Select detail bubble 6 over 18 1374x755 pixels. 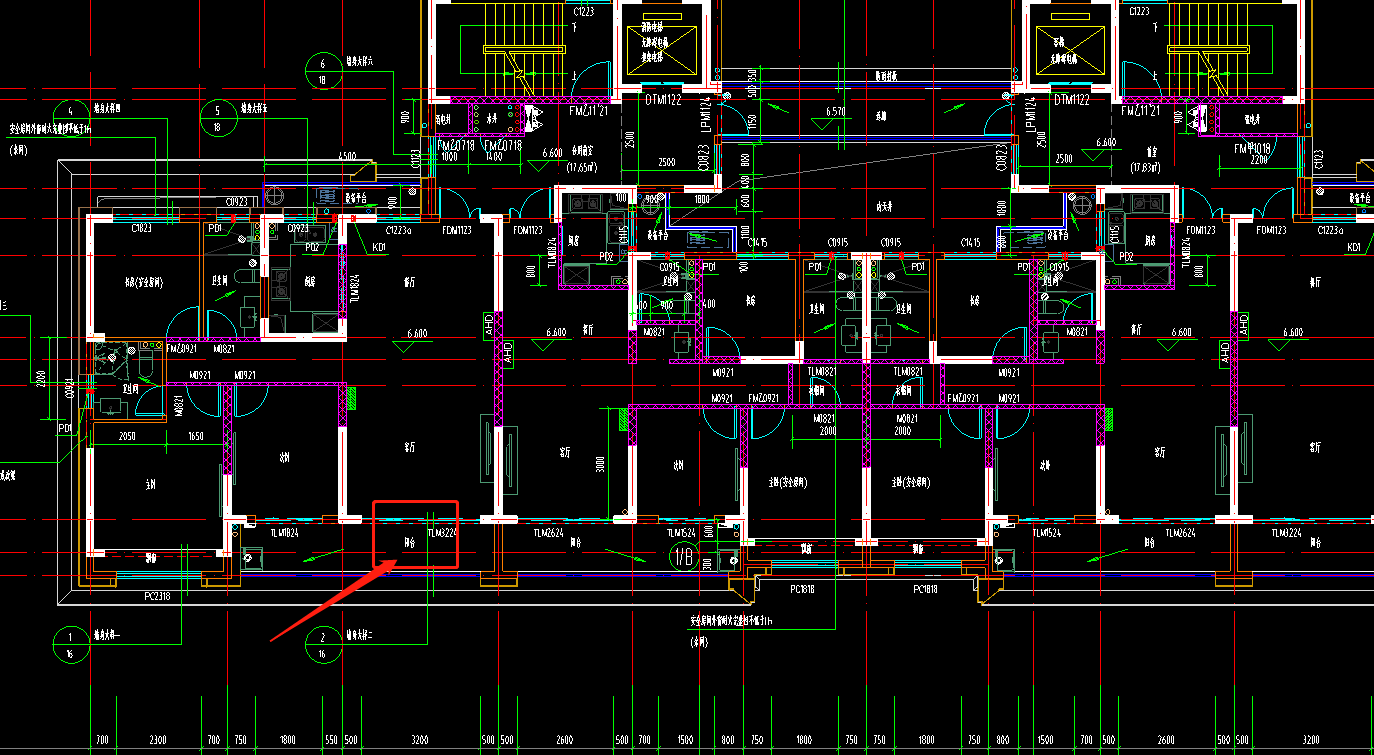(322, 71)
